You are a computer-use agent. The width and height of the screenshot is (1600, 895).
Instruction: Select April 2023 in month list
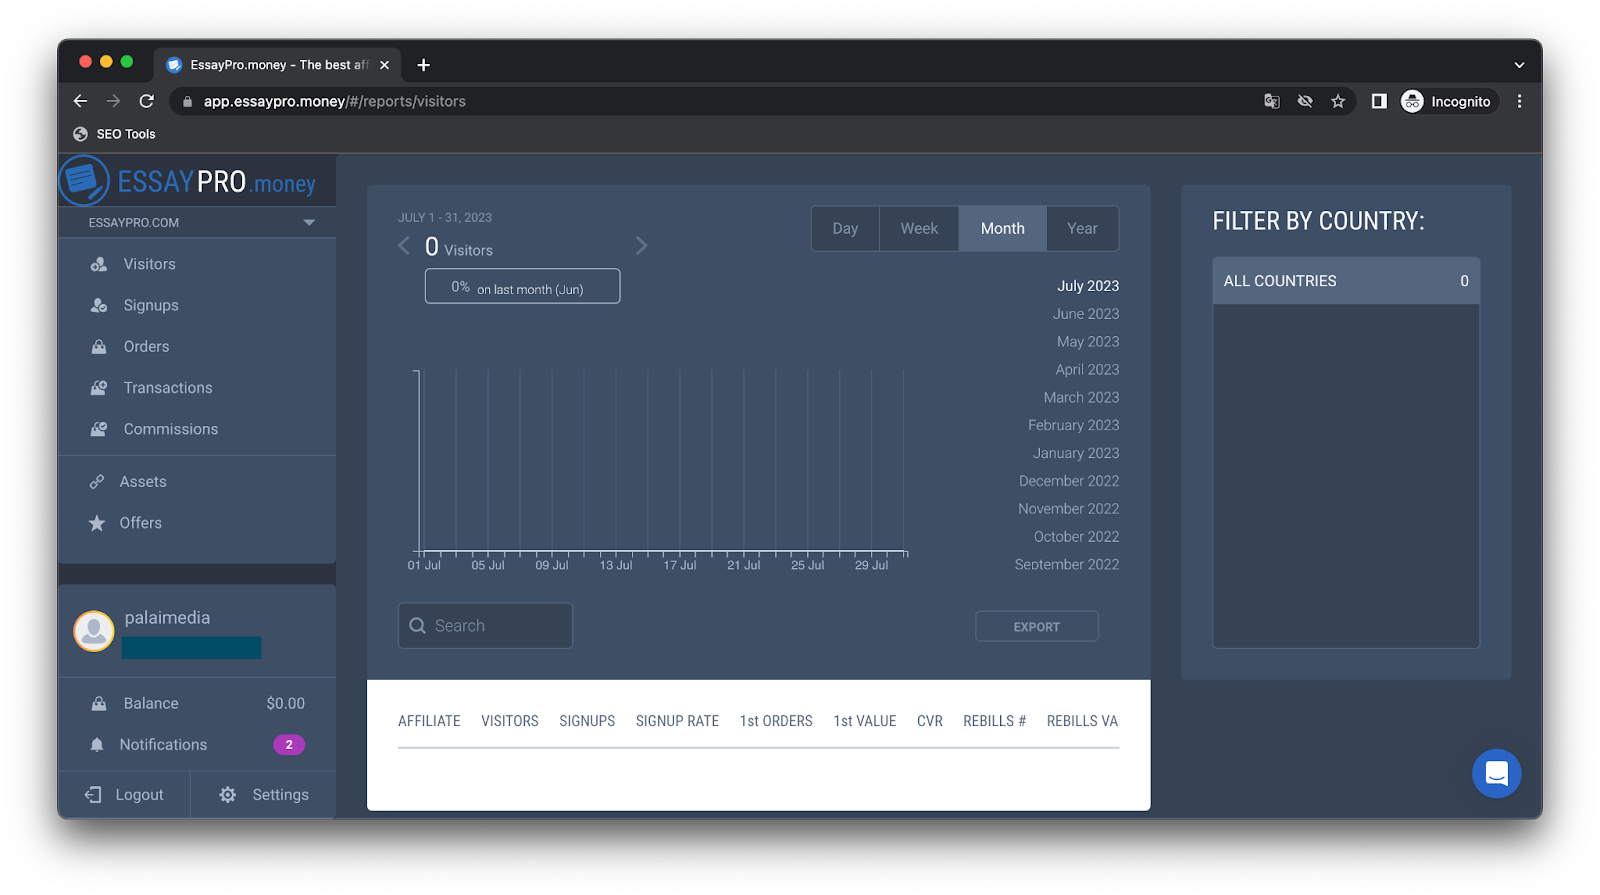1087,370
